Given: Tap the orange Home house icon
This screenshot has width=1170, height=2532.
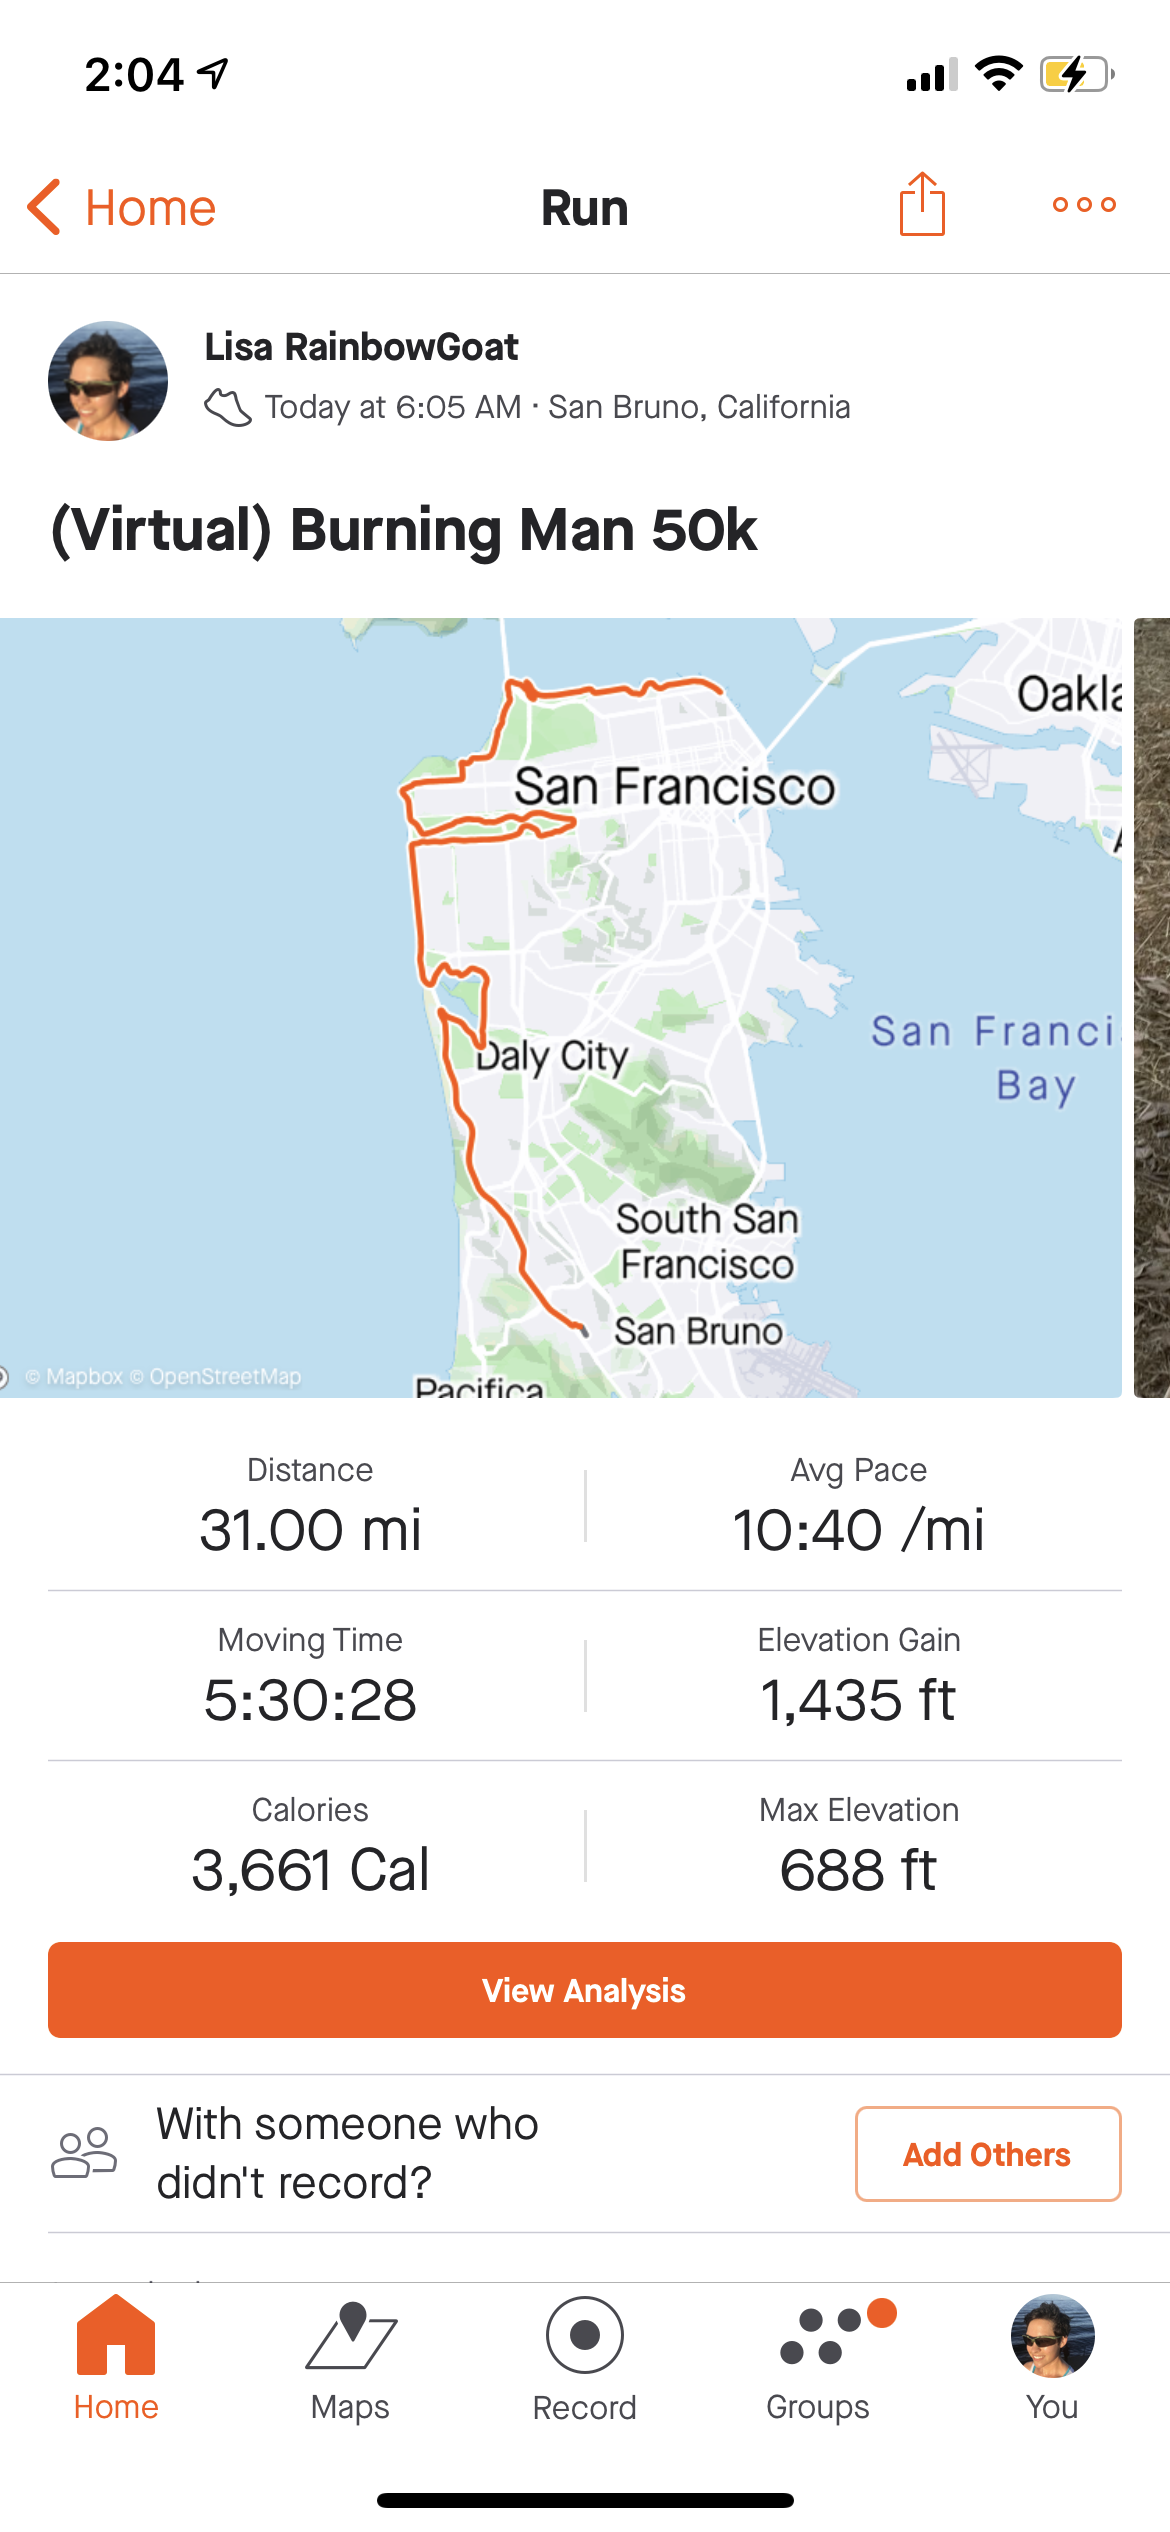Looking at the screenshot, I should coord(116,2335).
